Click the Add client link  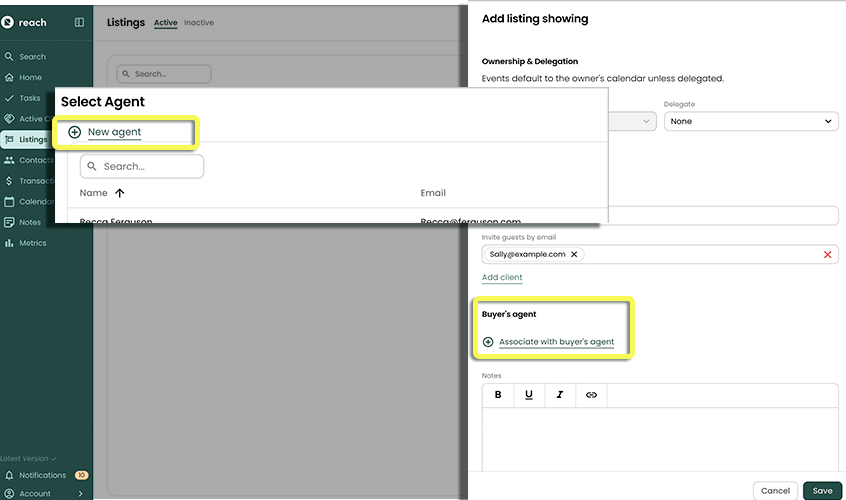502,277
